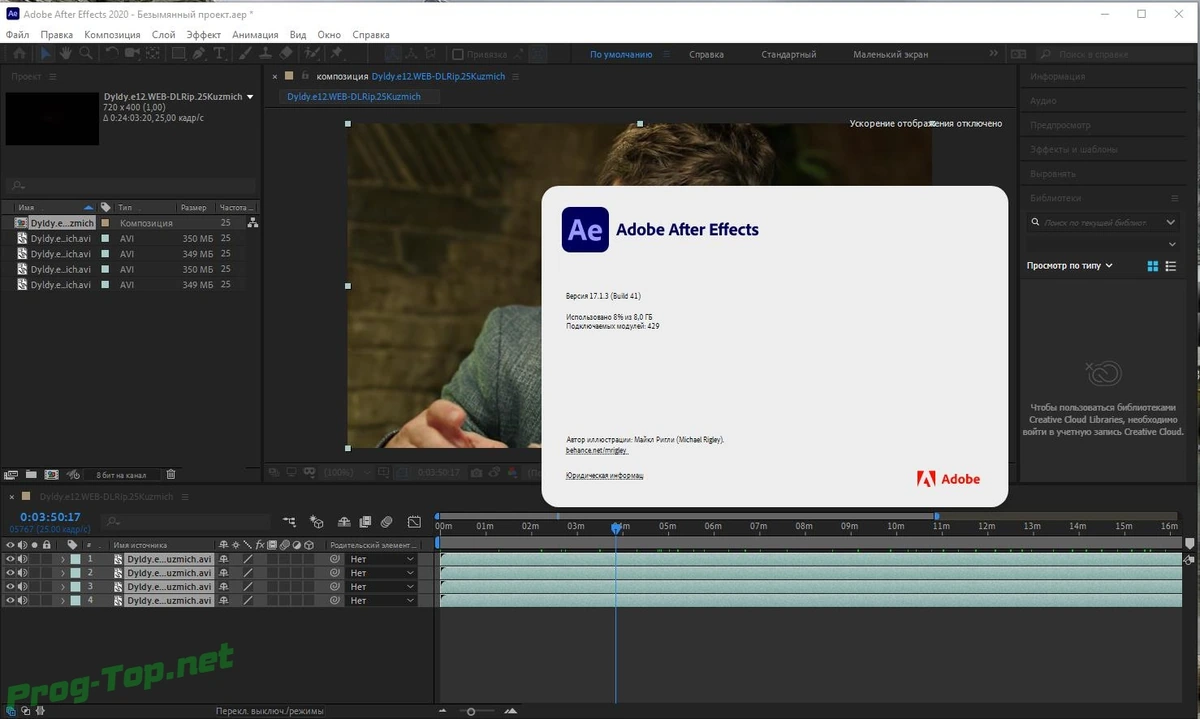Hide video of layer 4 via eye icon
1200x719 pixels.
click(10, 600)
